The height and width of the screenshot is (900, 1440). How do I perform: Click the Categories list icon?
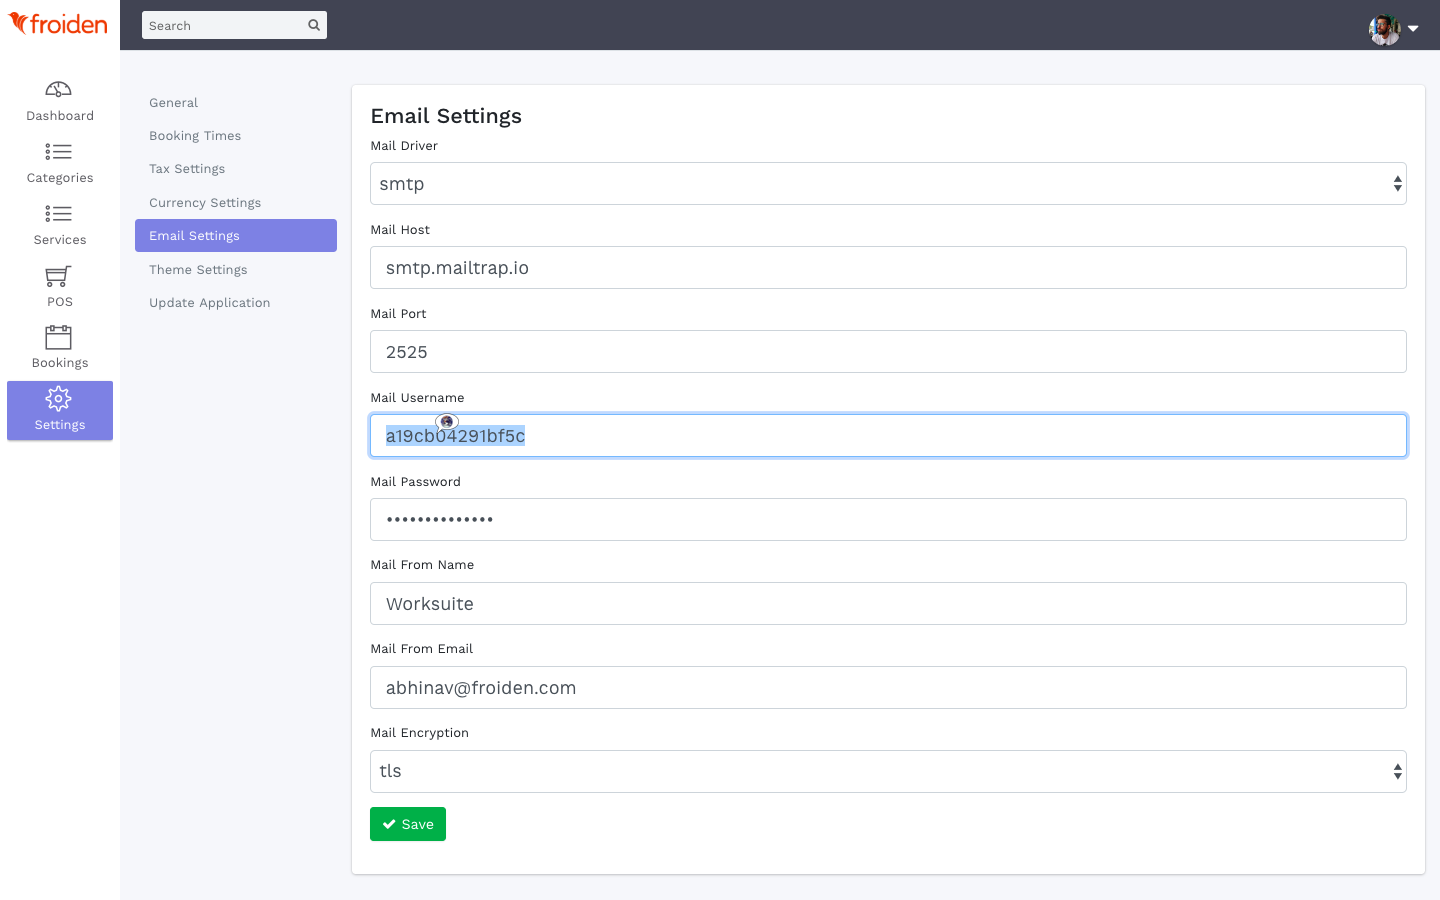[59, 152]
